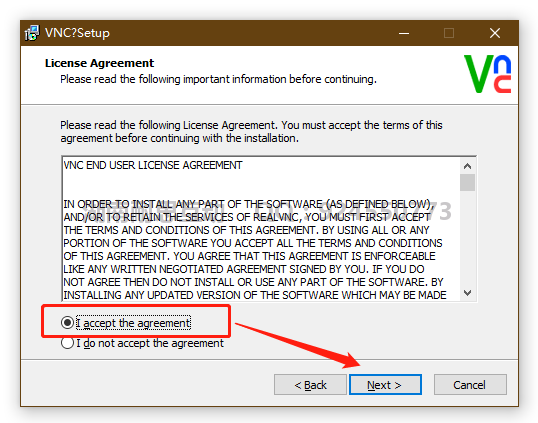Viewport: 538px width, 423px height.
Task: Select the do not accept radio circle
Action: (67, 343)
